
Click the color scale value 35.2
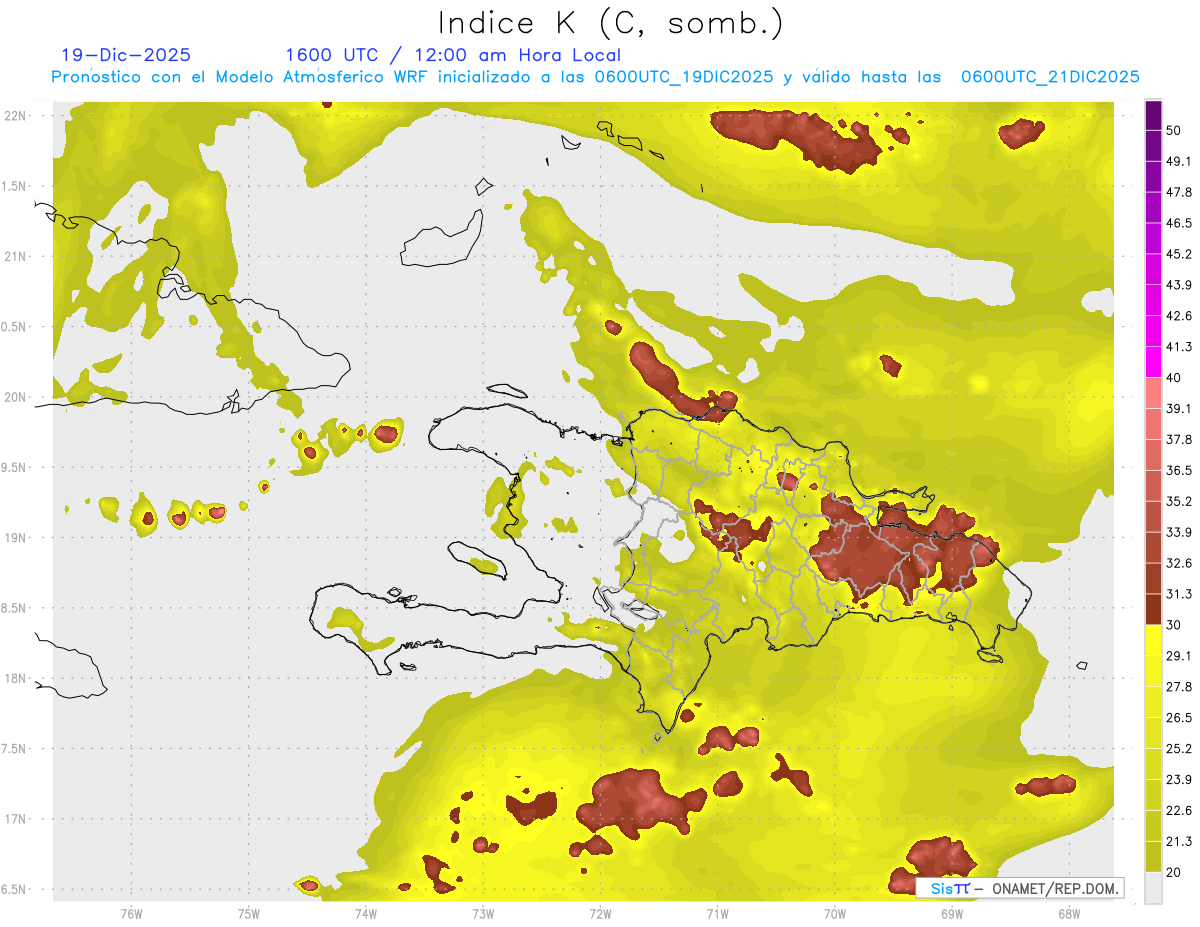(1179, 501)
